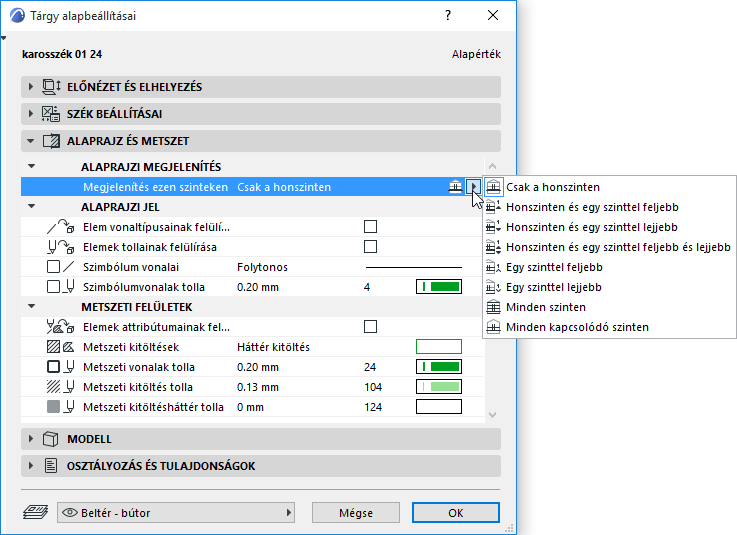Click the Metszeti kitöltés tolla light green swatch
737x535 pixels.
pyautogui.click(x=439, y=386)
